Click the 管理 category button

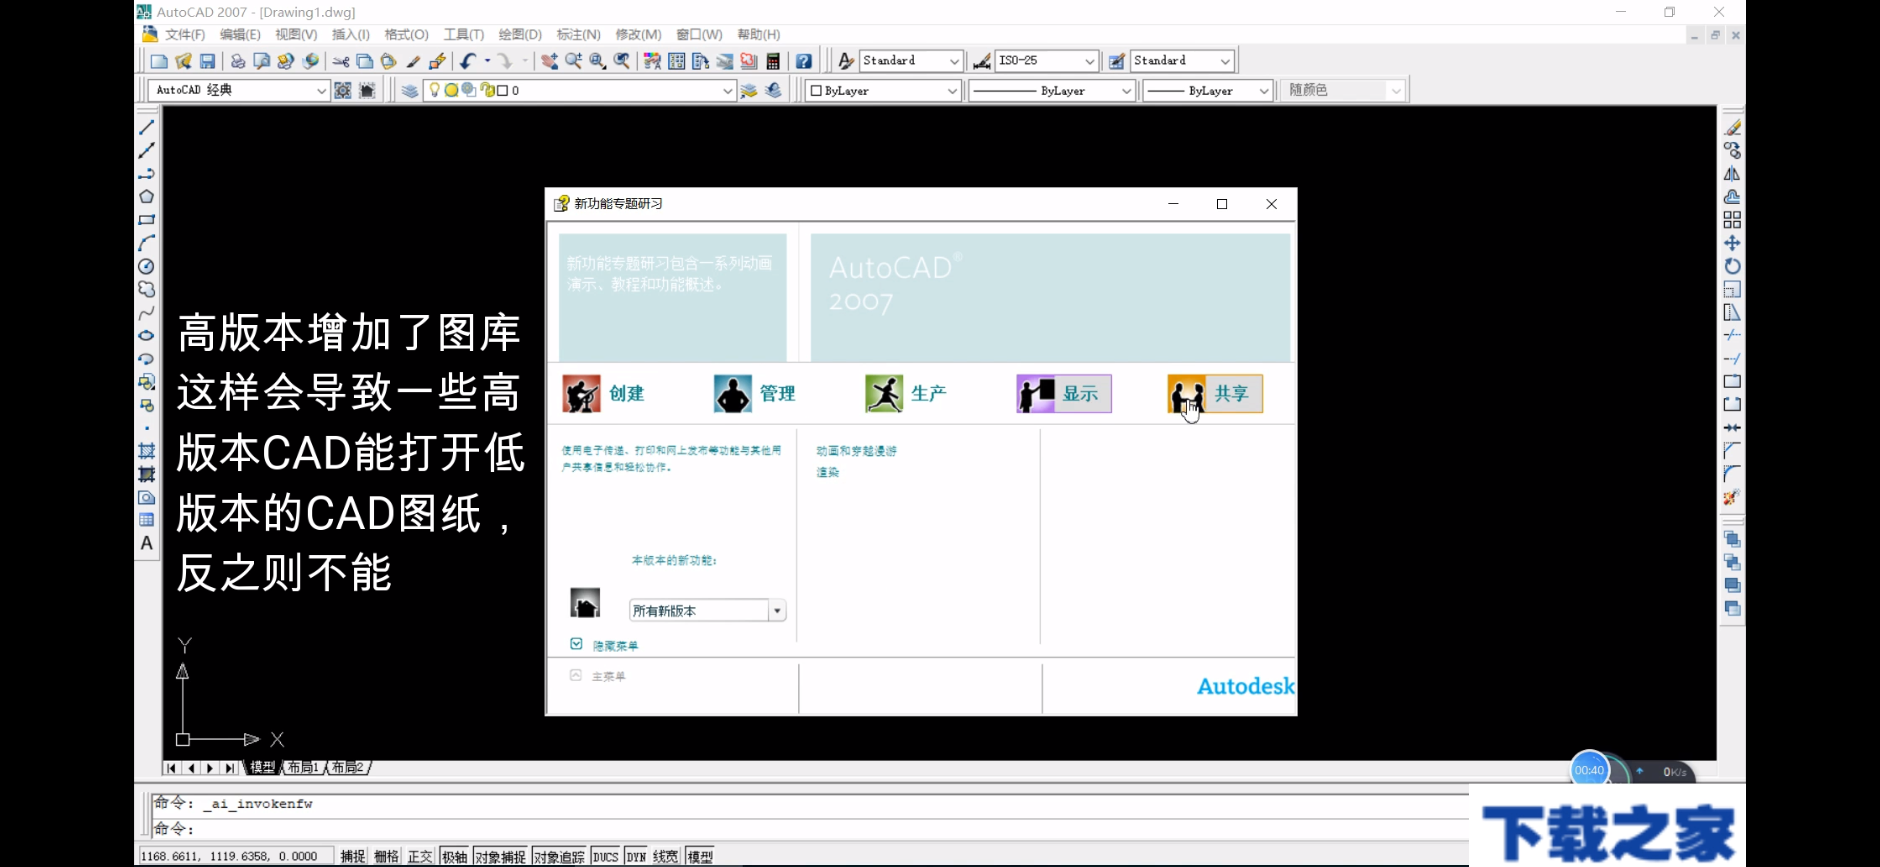(755, 394)
